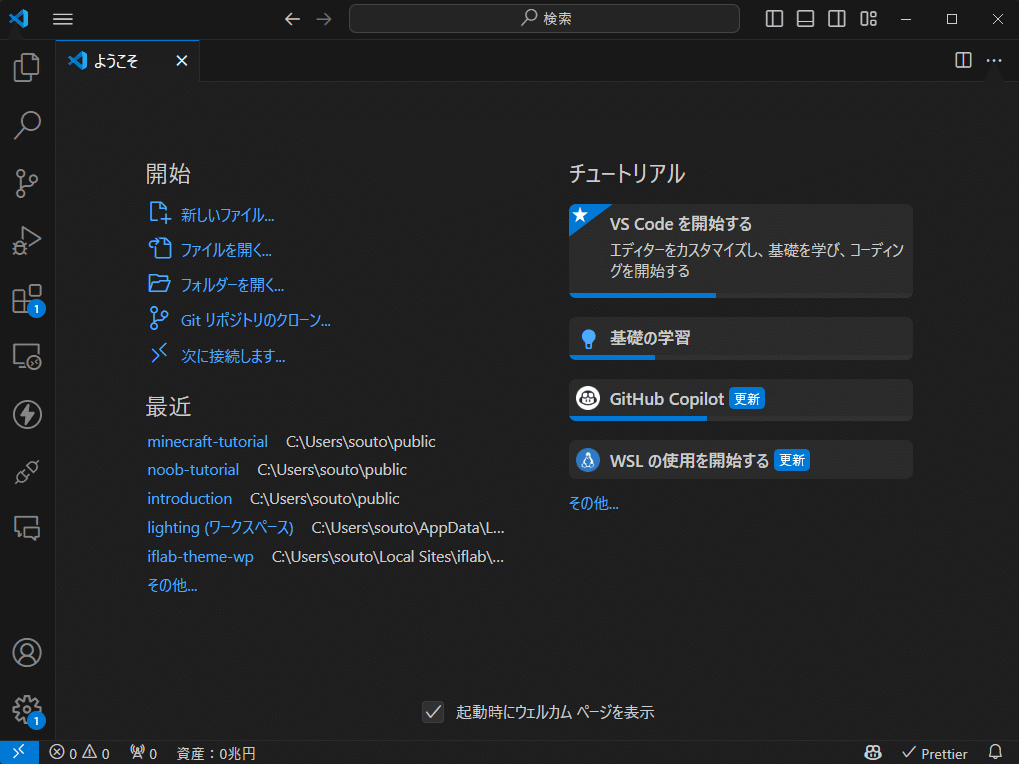Click その他... under recent list
1019x764 pixels.
[x=172, y=585]
